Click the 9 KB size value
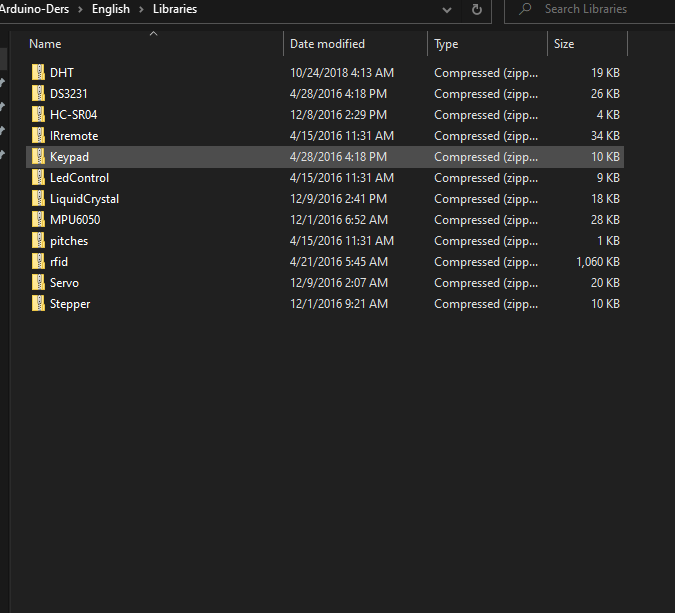675x613 pixels. click(608, 177)
